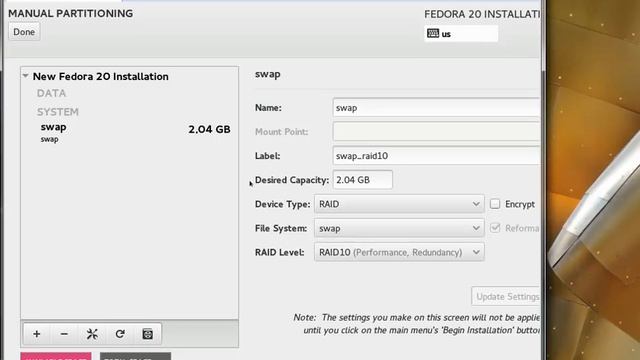The image size is (640, 360).
Task: Reload storage configuration with refresh icon
Action: click(120, 334)
